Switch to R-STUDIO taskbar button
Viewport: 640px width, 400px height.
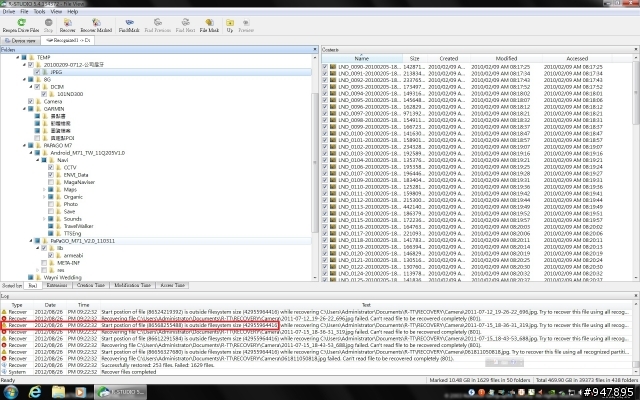tap(121, 392)
